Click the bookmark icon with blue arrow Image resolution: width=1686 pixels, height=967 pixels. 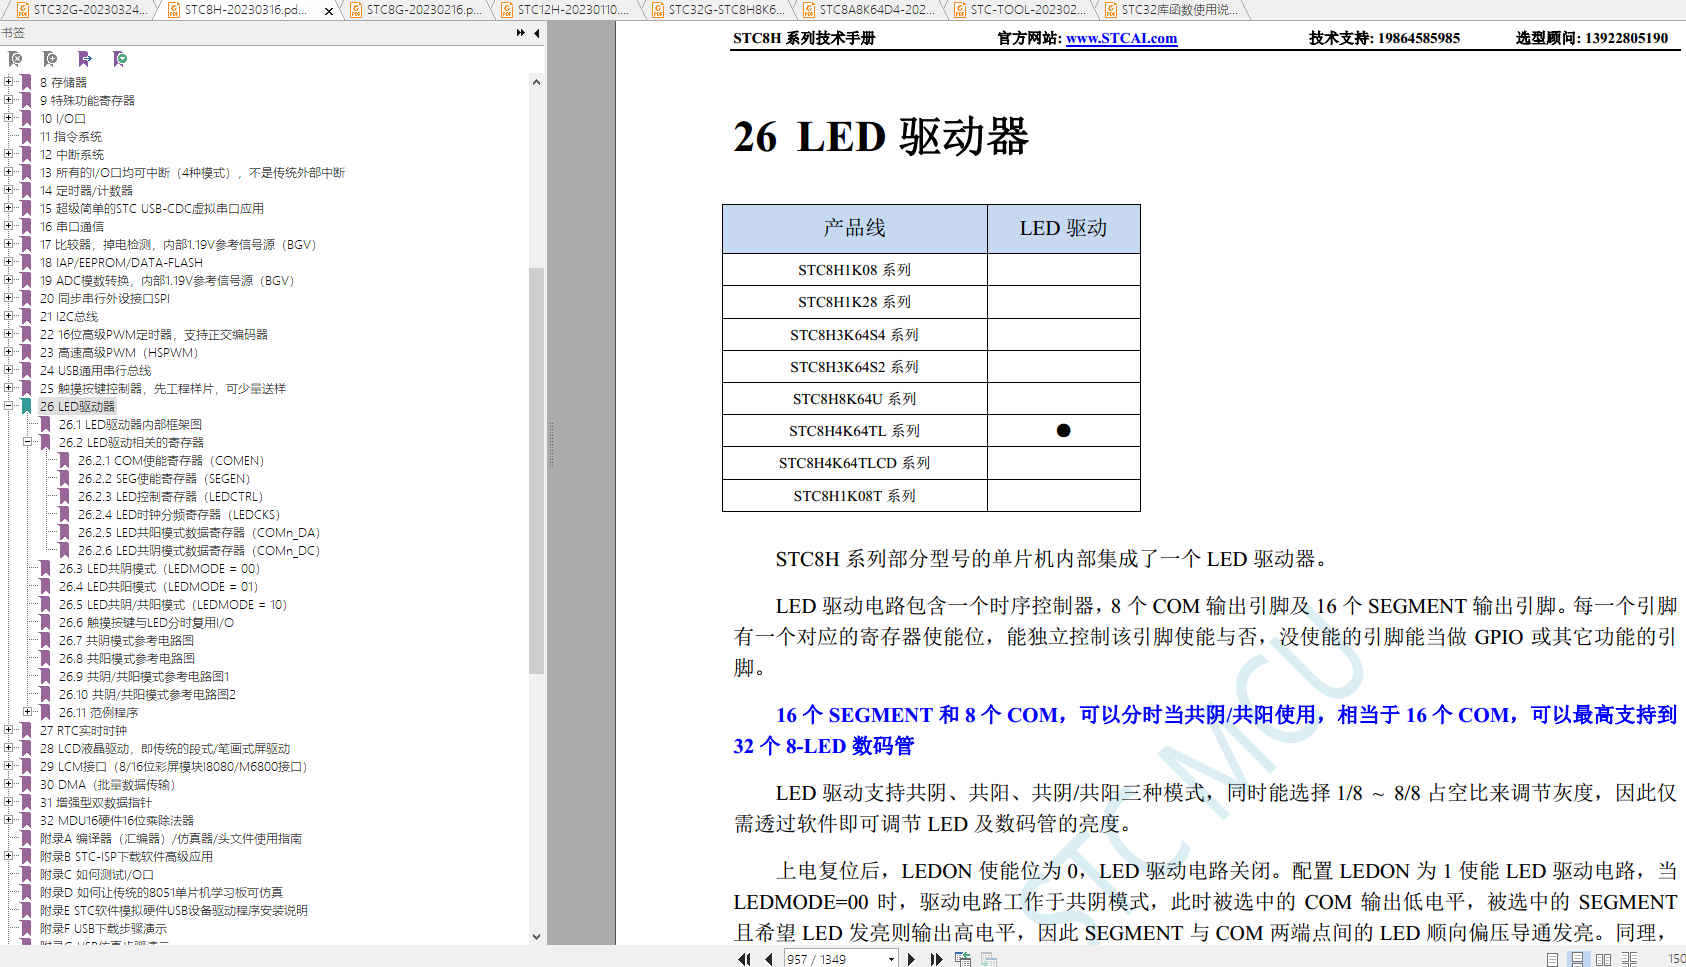click(x=85, y=59)
